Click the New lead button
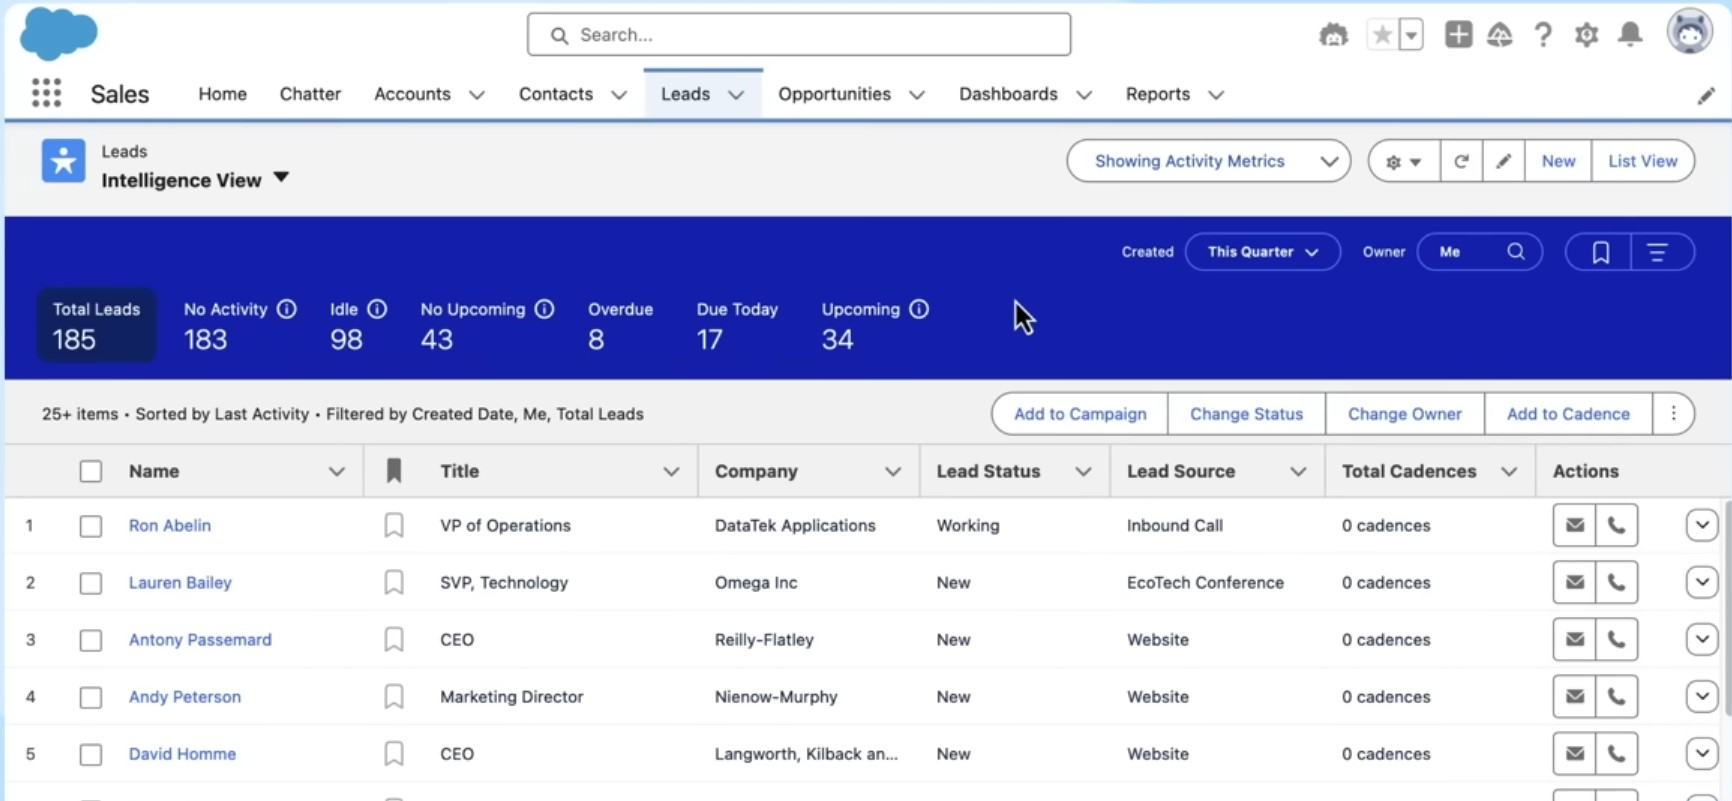The width and height of the screenshot is (1732, 801). pos(1558,161)
